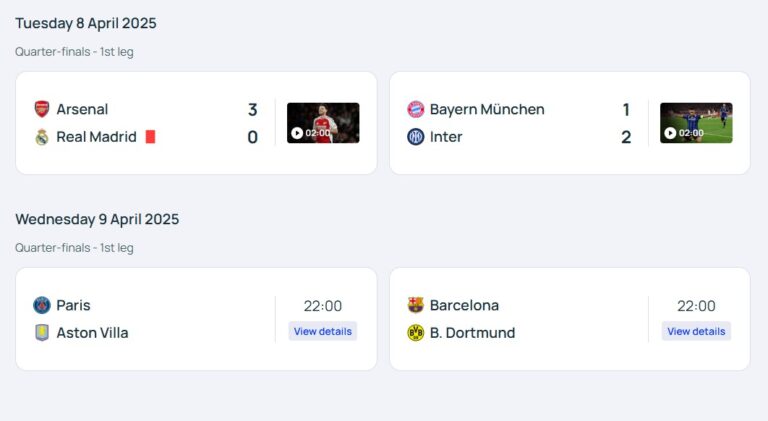
Task: Open the Bayern München team name
Action: pyautogui.click(x=487, y=109)
